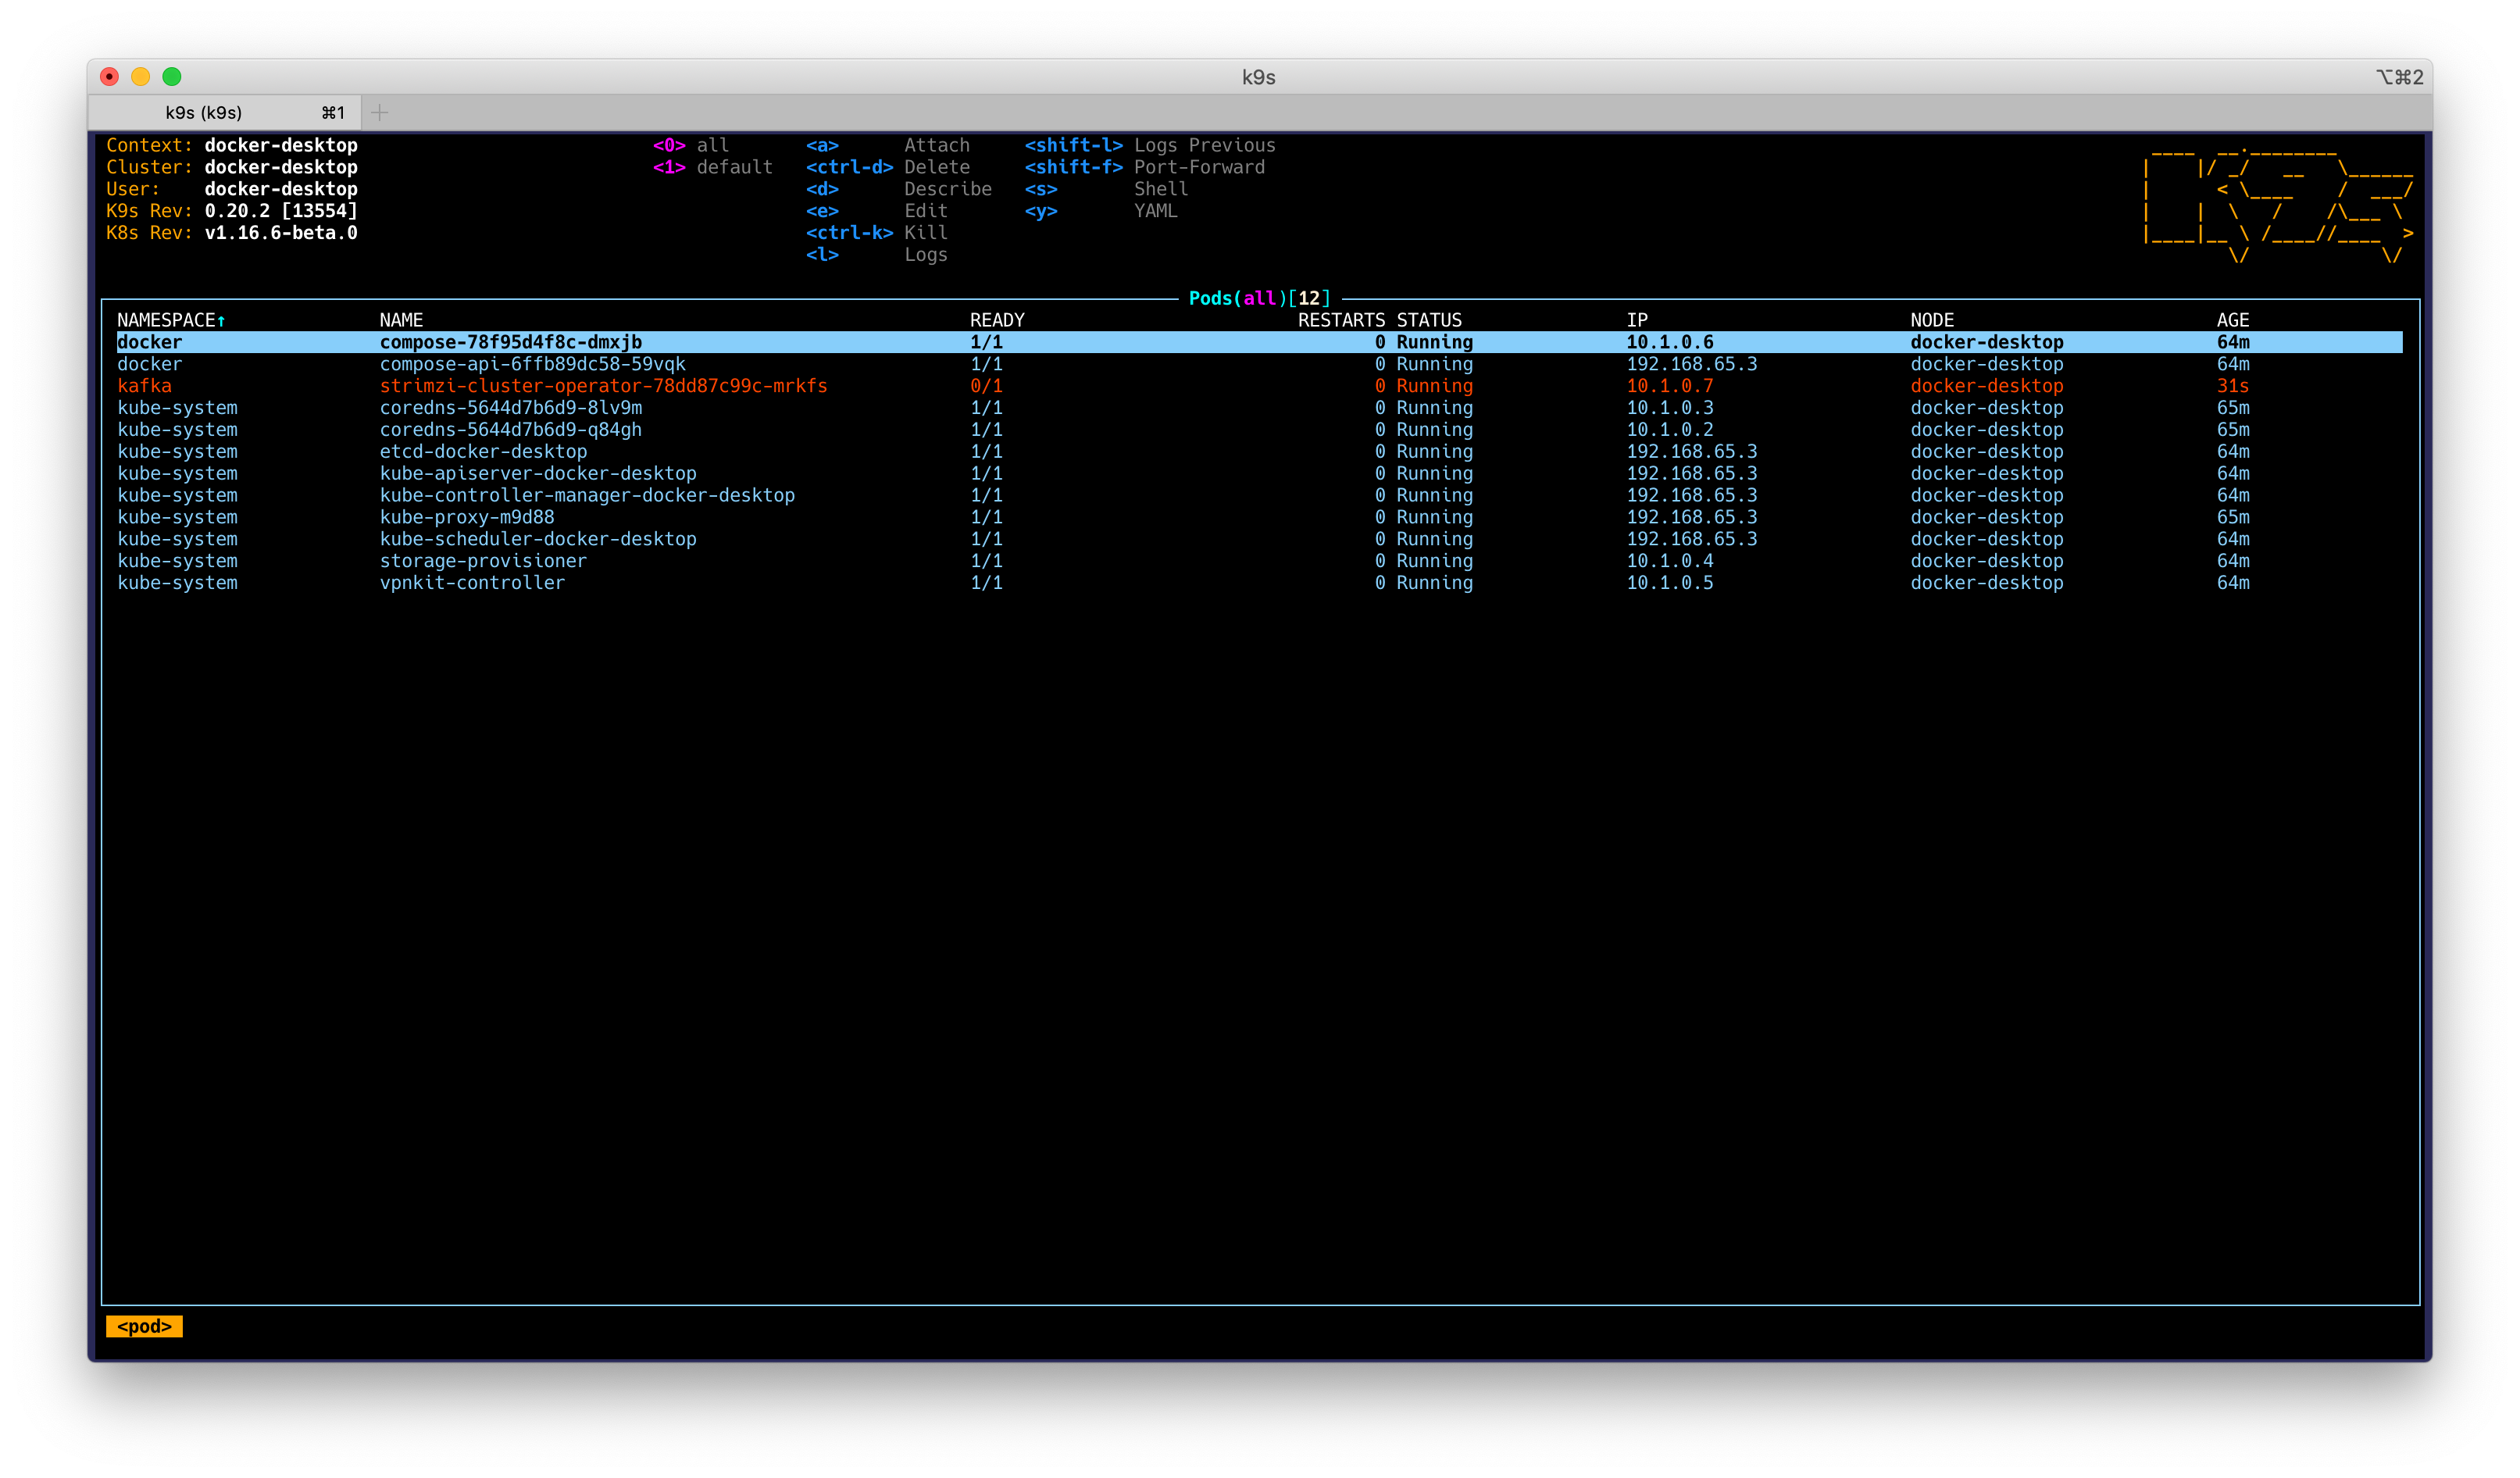
Task: Click the 31s age value
Action: tap(2232, 386)
